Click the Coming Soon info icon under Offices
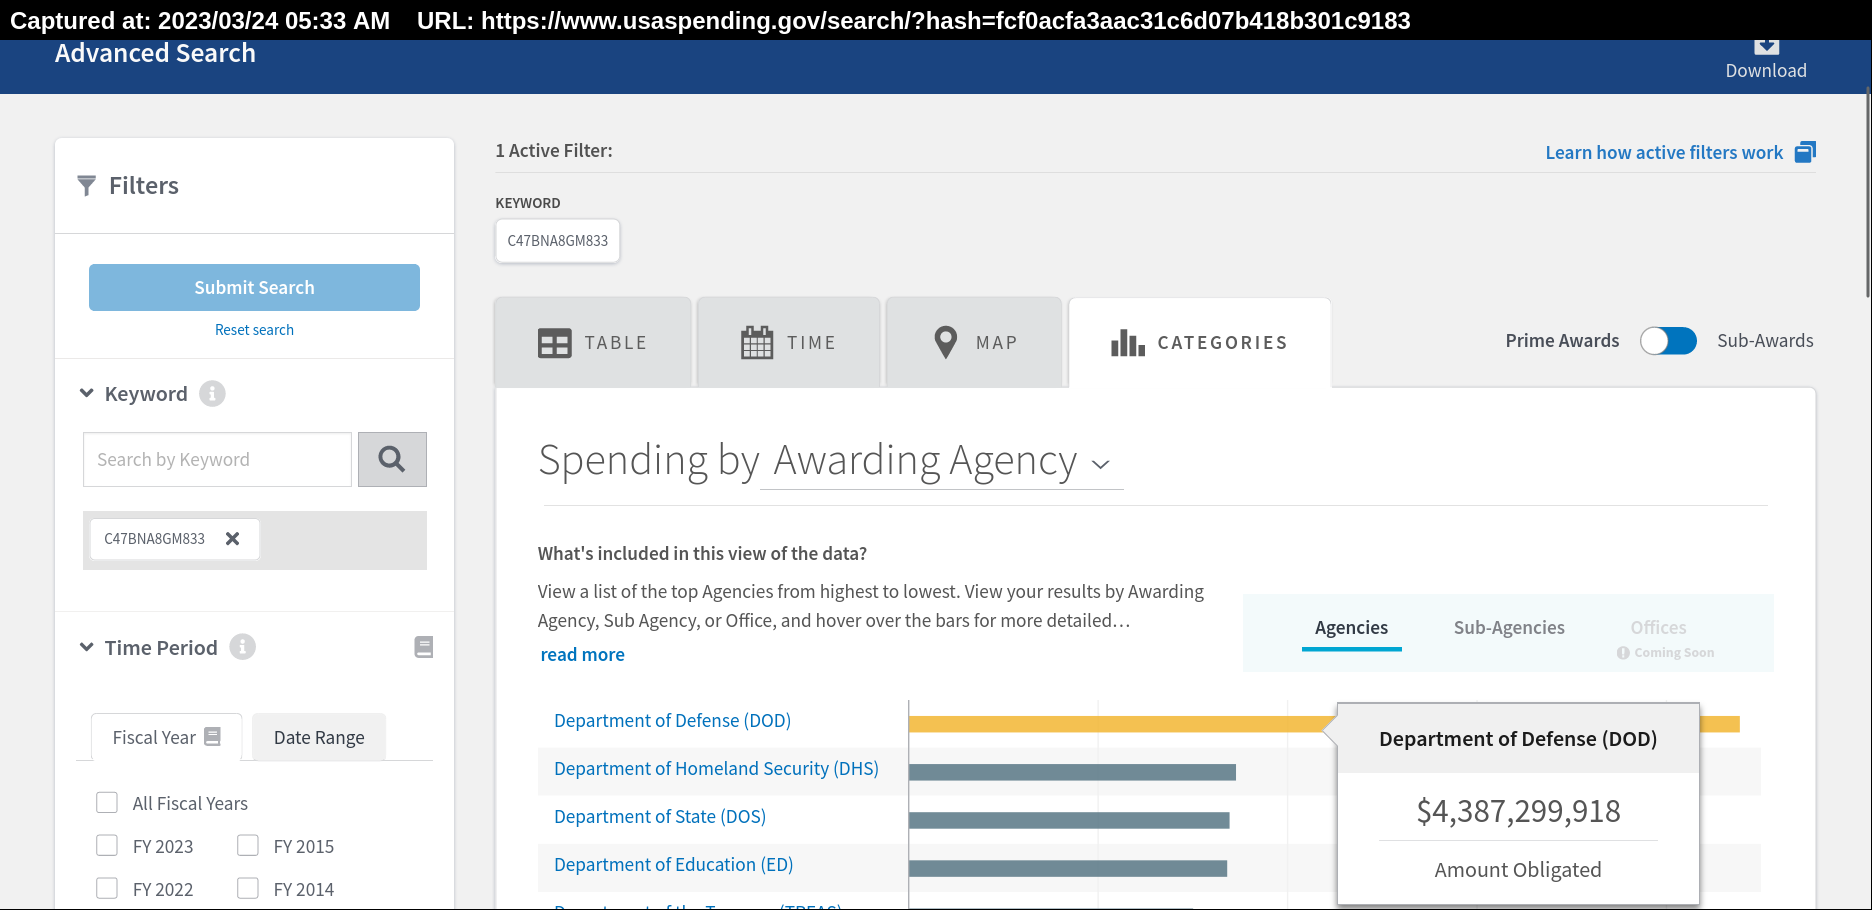Viewport: 1872px width, 910px height. point(1623,653)
